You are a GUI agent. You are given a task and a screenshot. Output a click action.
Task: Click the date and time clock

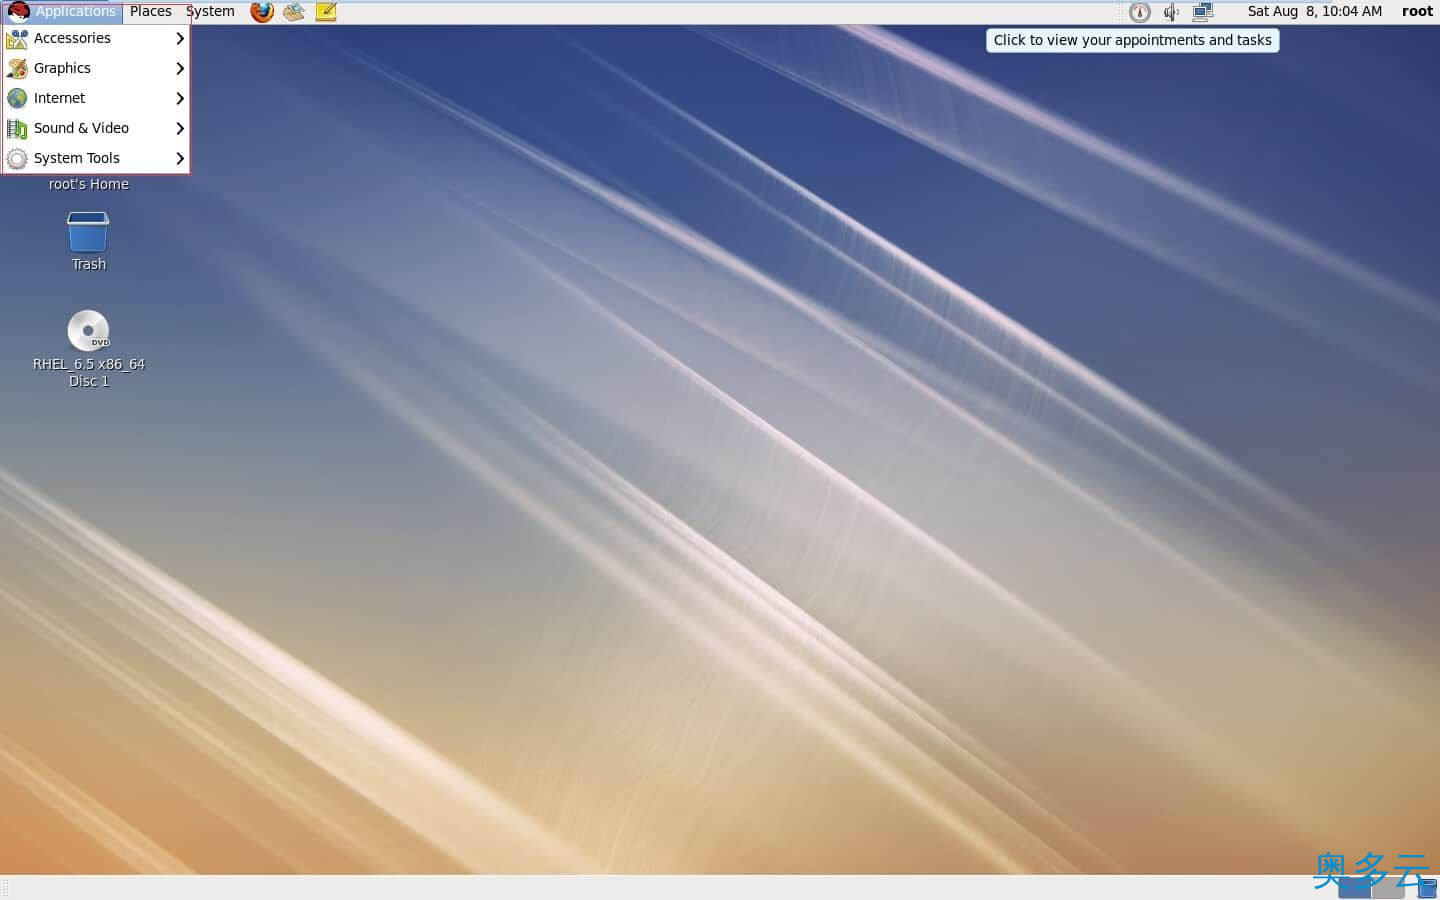pyautogui.click(x=1315, y=12)
